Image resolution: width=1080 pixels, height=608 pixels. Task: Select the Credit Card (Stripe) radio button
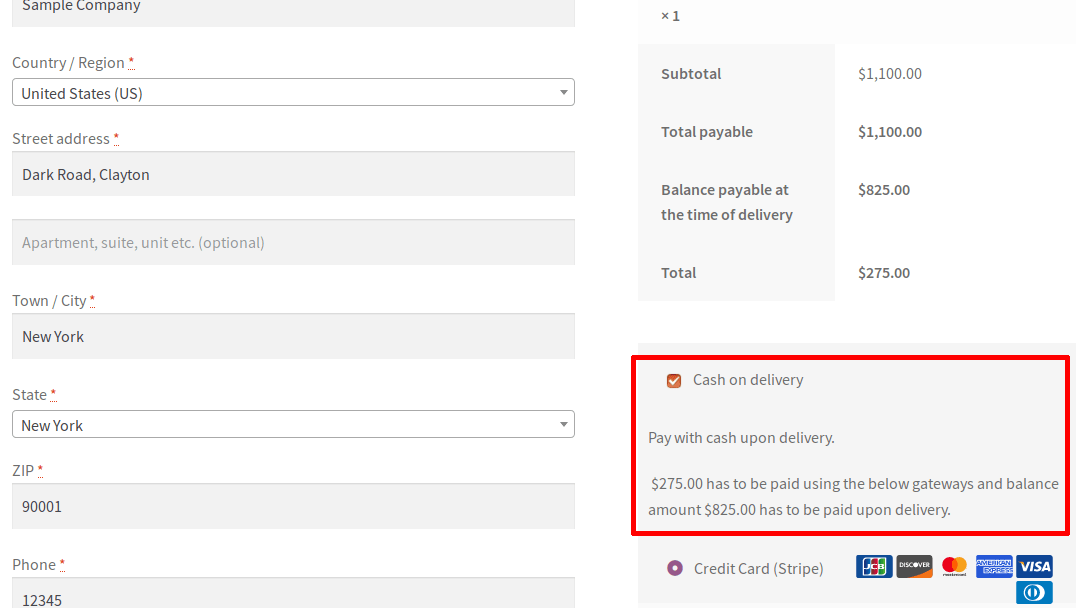pos(675,567)
